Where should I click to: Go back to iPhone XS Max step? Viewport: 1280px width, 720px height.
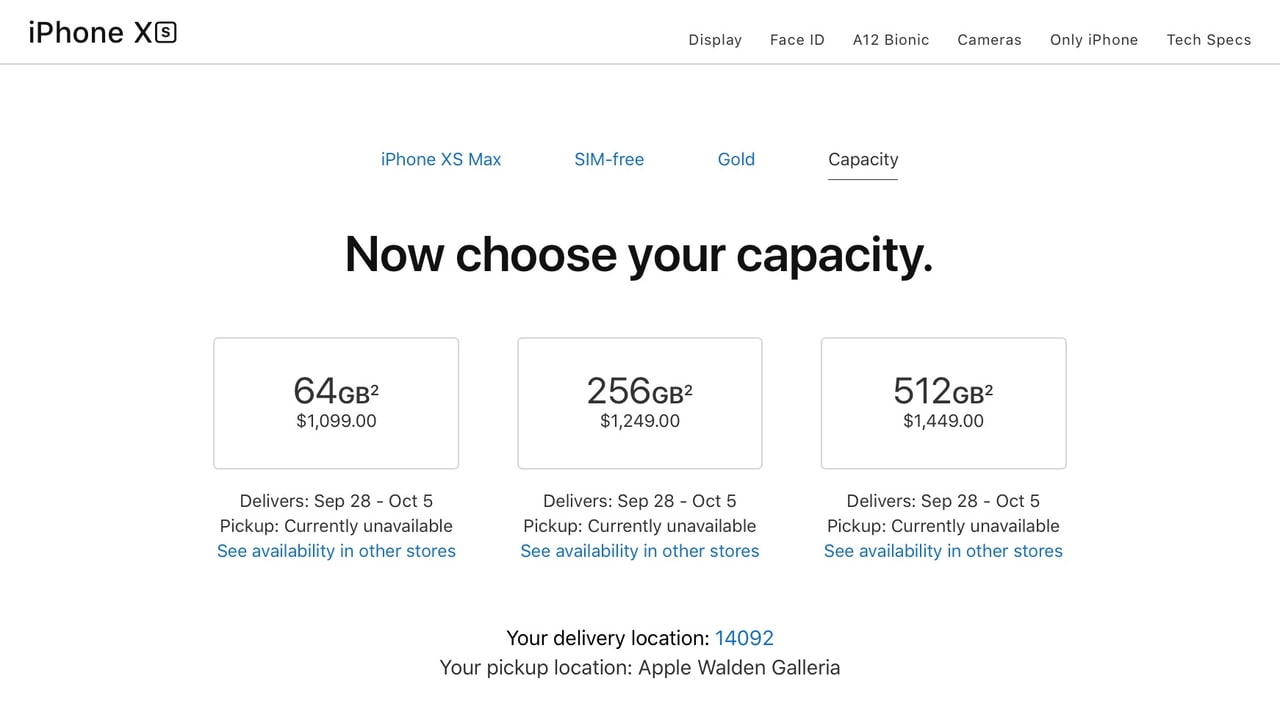coord(441,159)
